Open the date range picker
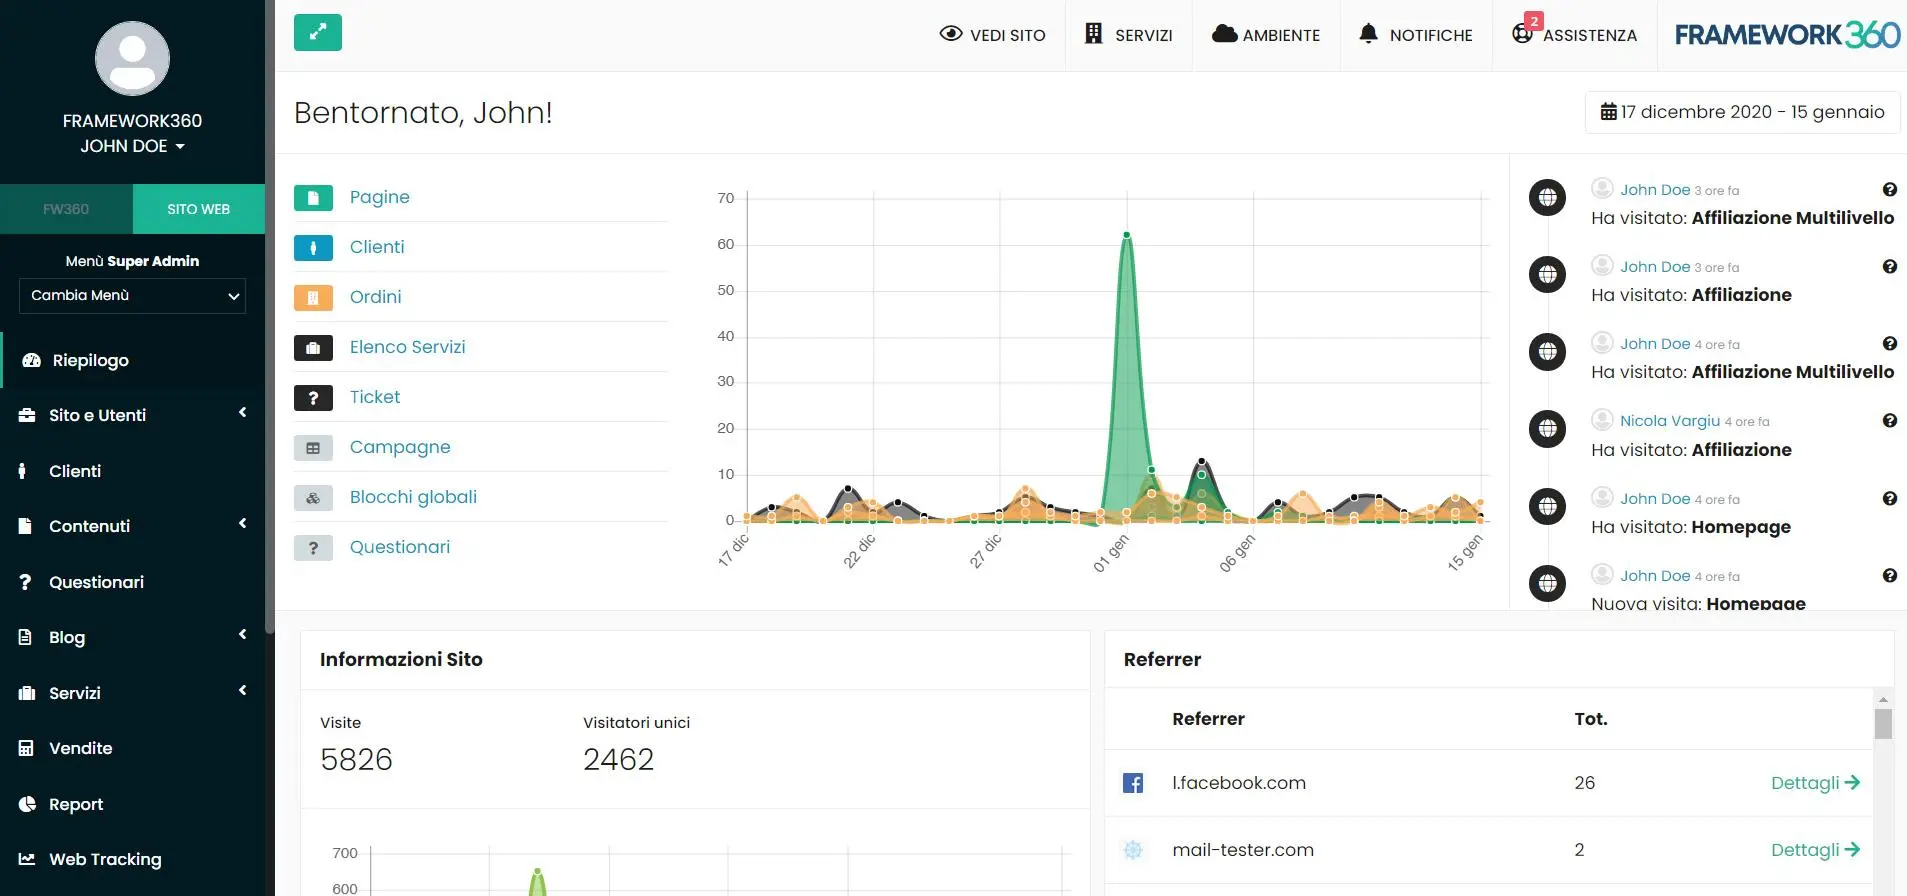 [1742, 112]
